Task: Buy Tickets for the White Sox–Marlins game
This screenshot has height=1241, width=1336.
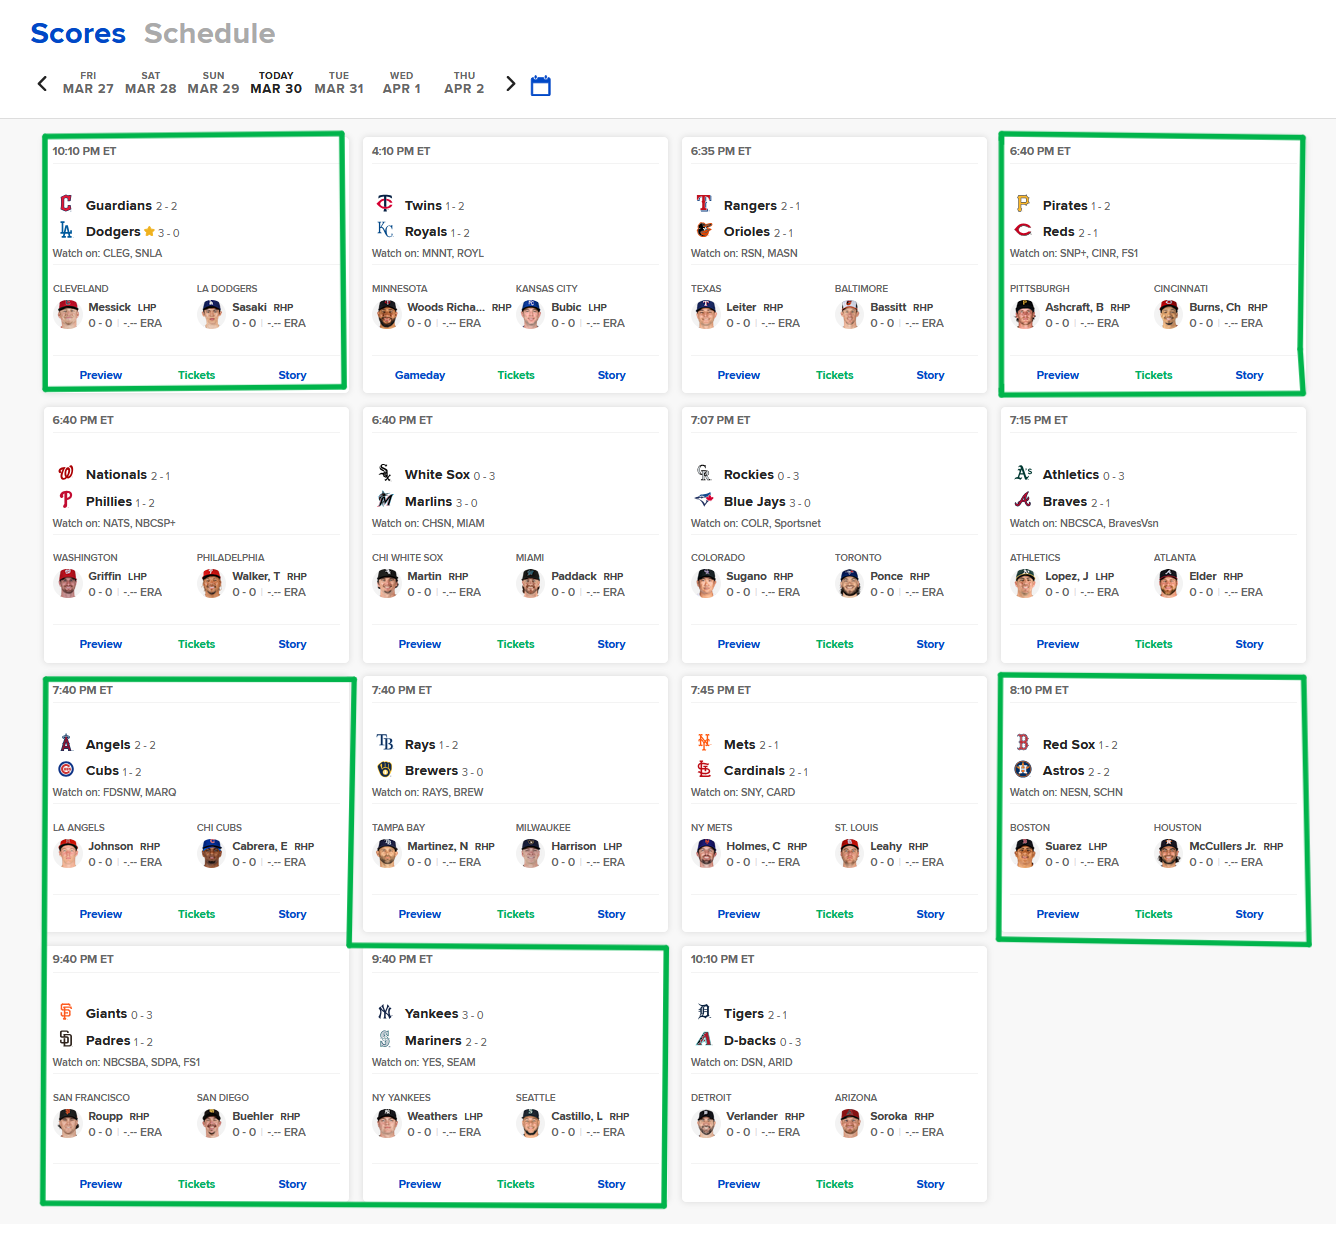Action: [x=516, y=644]
